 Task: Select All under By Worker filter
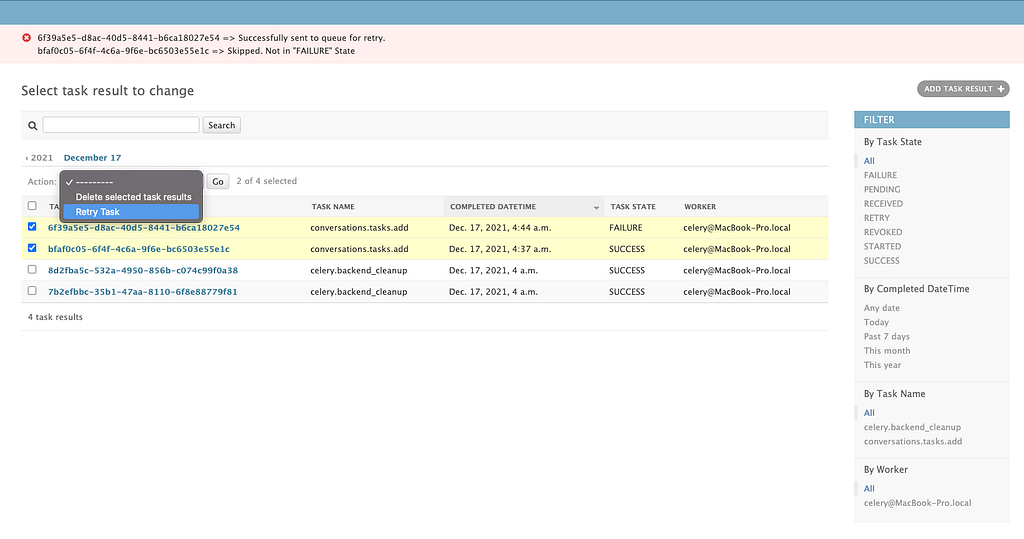(x=869, y=489)
